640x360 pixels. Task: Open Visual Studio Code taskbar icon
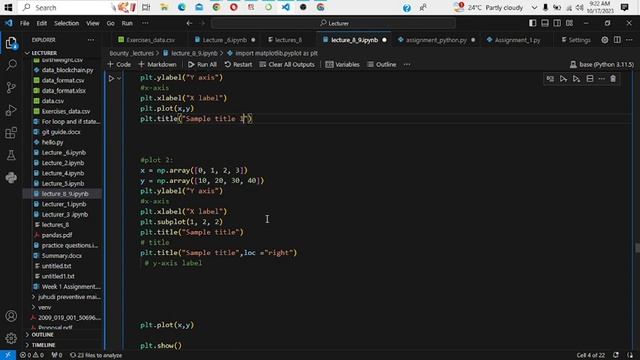(286, 7)
